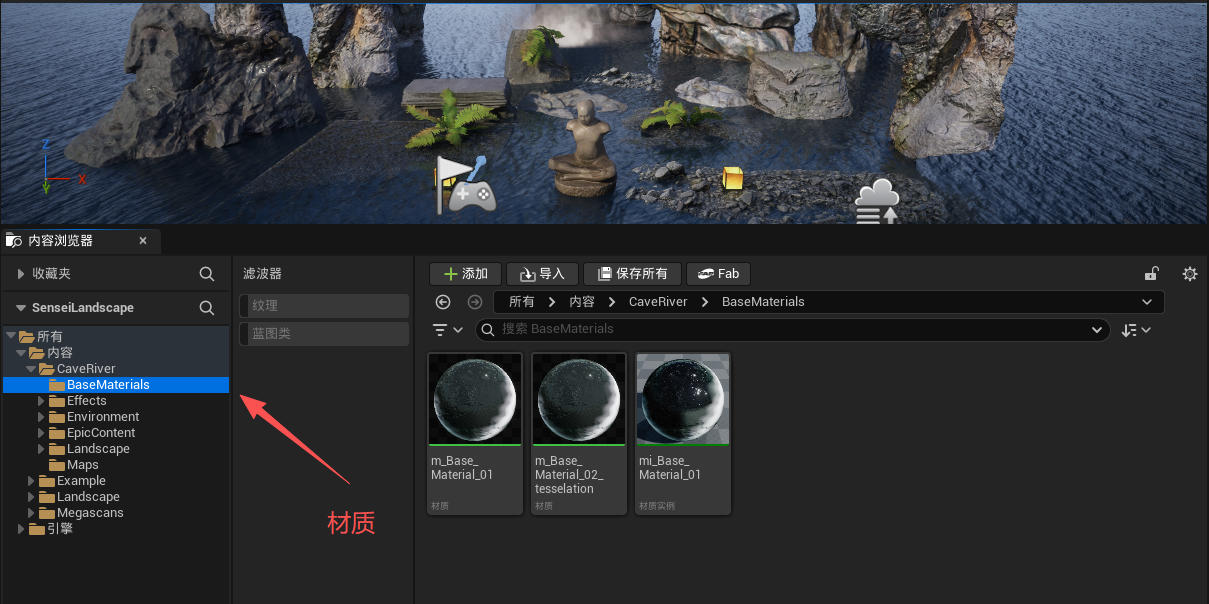Select the BaseMaterials folder in tree
The height and width of the screenshot is (604, 1209).
click(116, 385)
